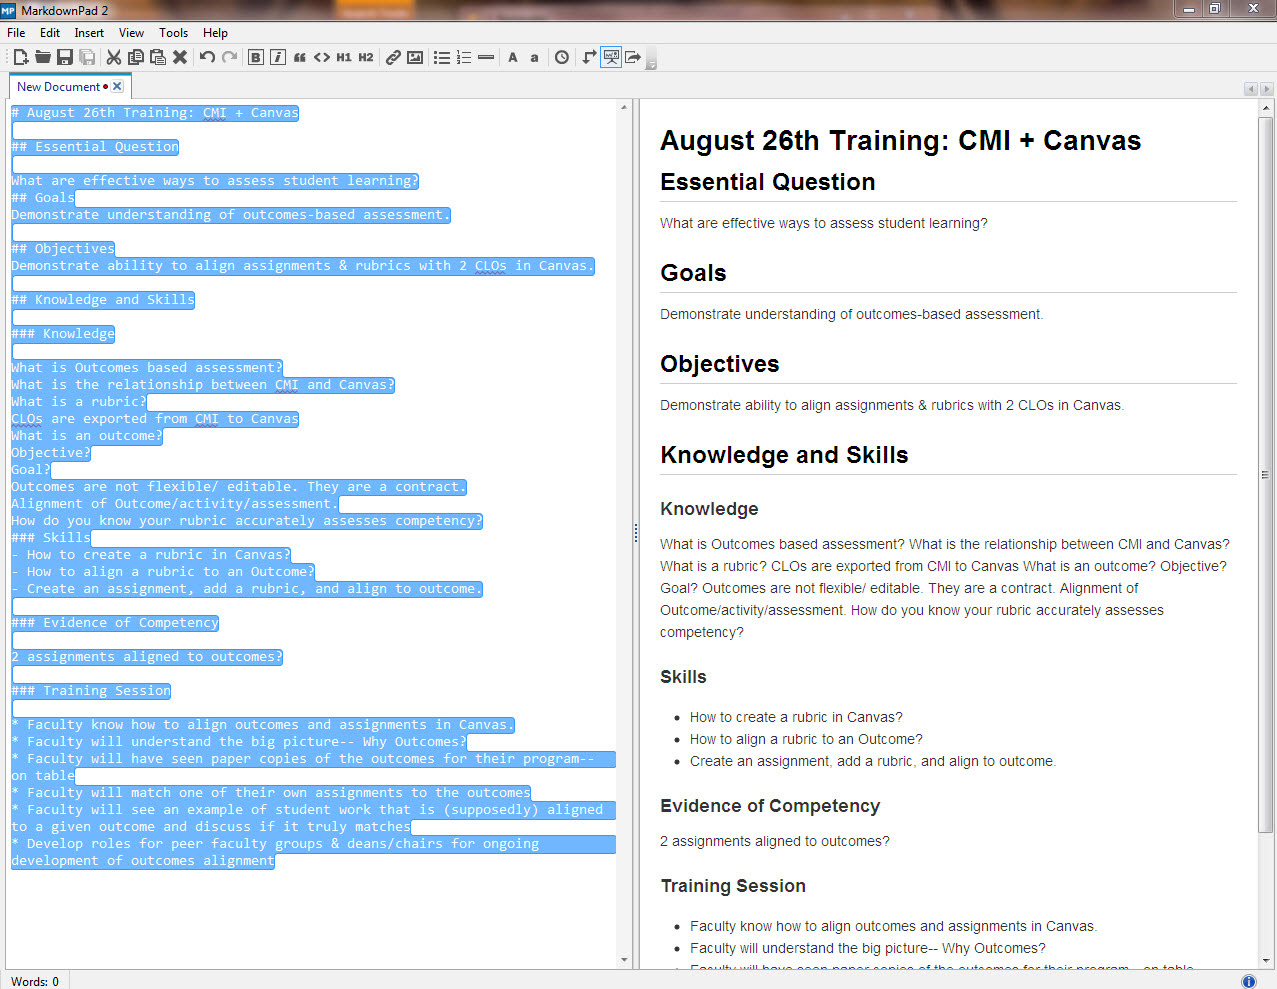Insert a hyperlink with the chain icon

click(393, 57)
